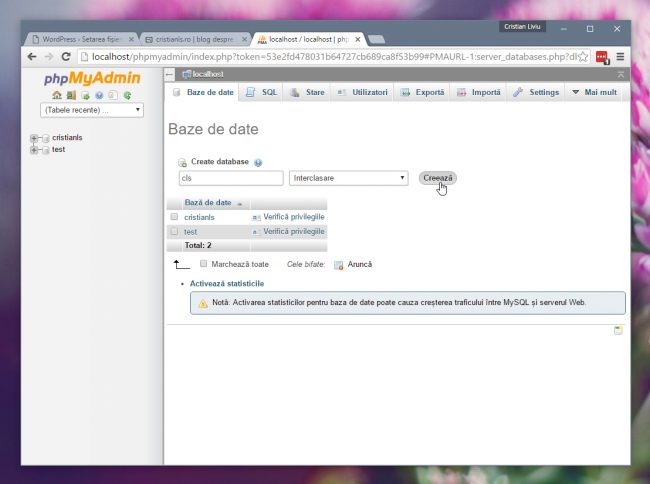The width and height of the screenshot is (650, 484).
Task: Click the phpMyAdmin Home icon
Action: (58, 95)
